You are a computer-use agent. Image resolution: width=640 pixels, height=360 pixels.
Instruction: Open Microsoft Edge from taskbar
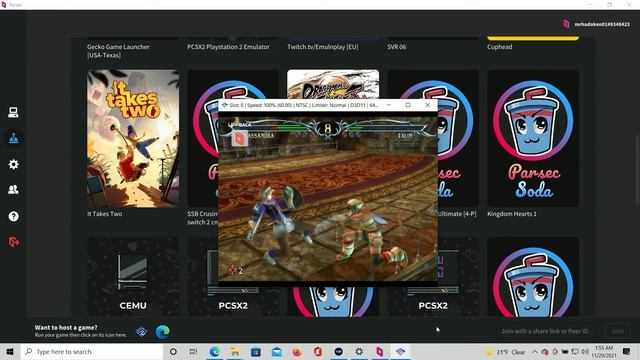(x=214, y=351)
